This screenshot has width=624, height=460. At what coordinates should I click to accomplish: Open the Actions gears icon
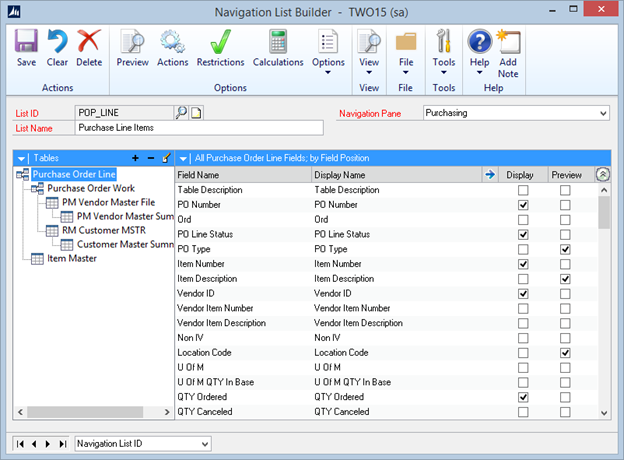(x=172, y=41)
